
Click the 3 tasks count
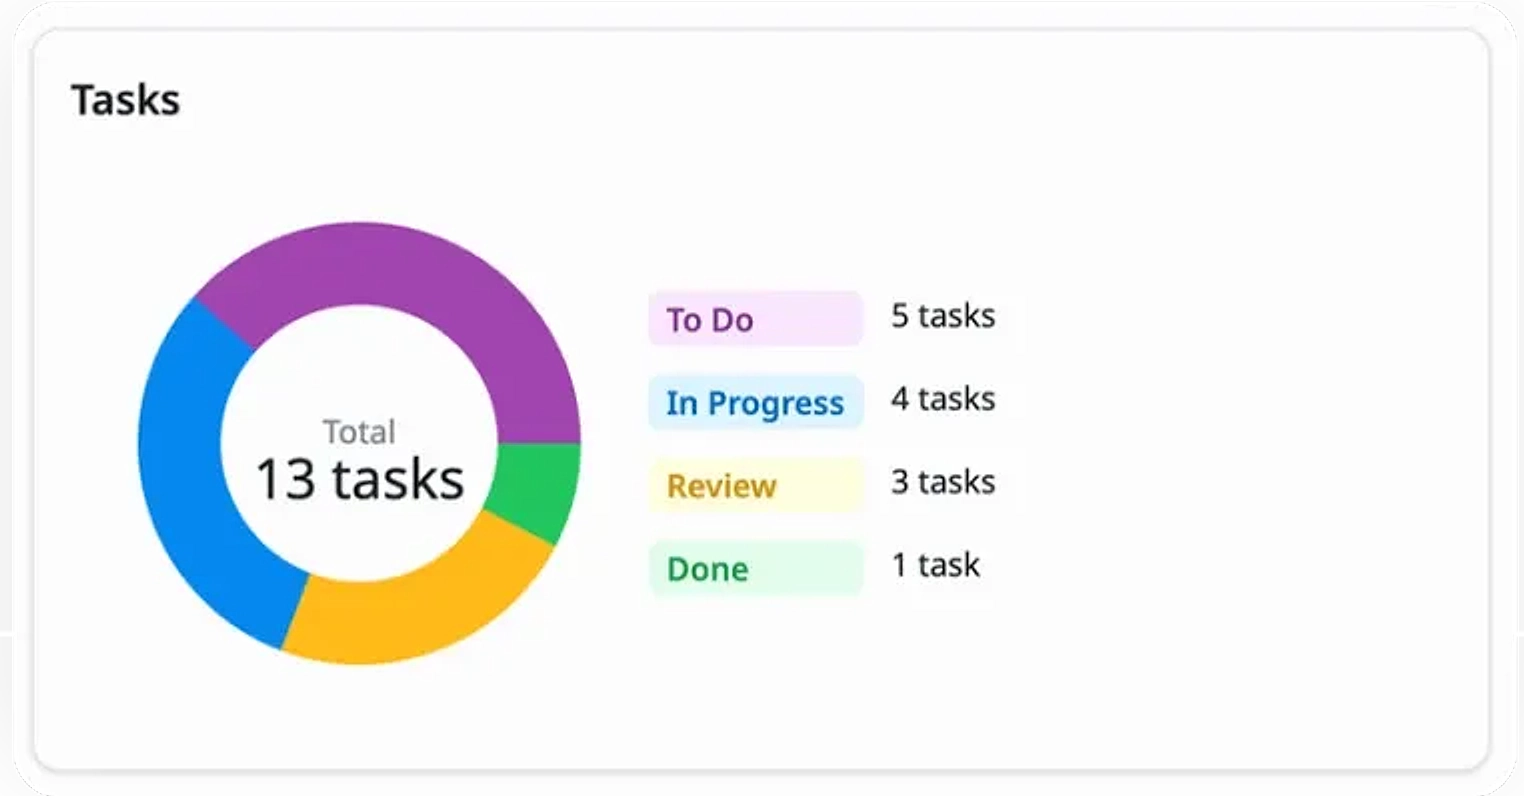click(943, 482)
